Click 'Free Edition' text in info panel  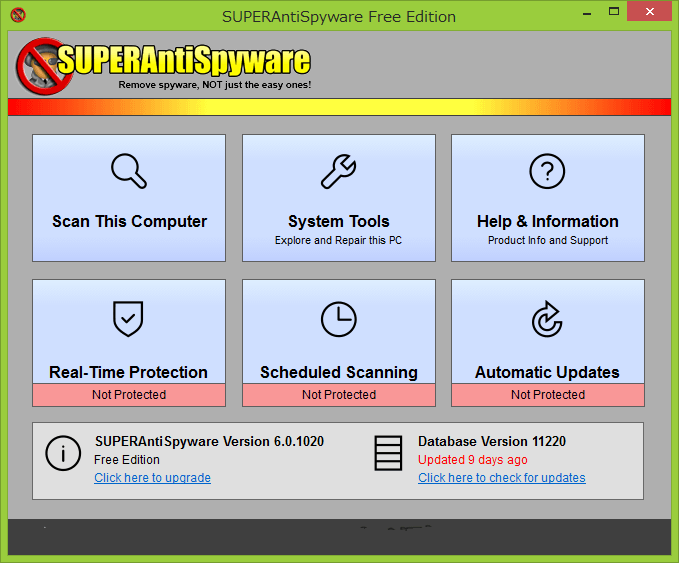pyautogui.click(x=127, y=459)
